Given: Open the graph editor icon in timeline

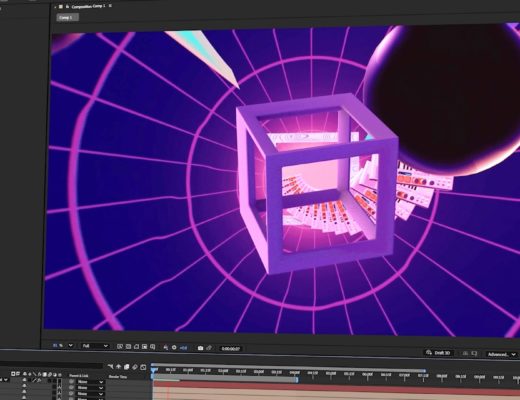Looking at the screenshot, I should click(x=143, y=367).
